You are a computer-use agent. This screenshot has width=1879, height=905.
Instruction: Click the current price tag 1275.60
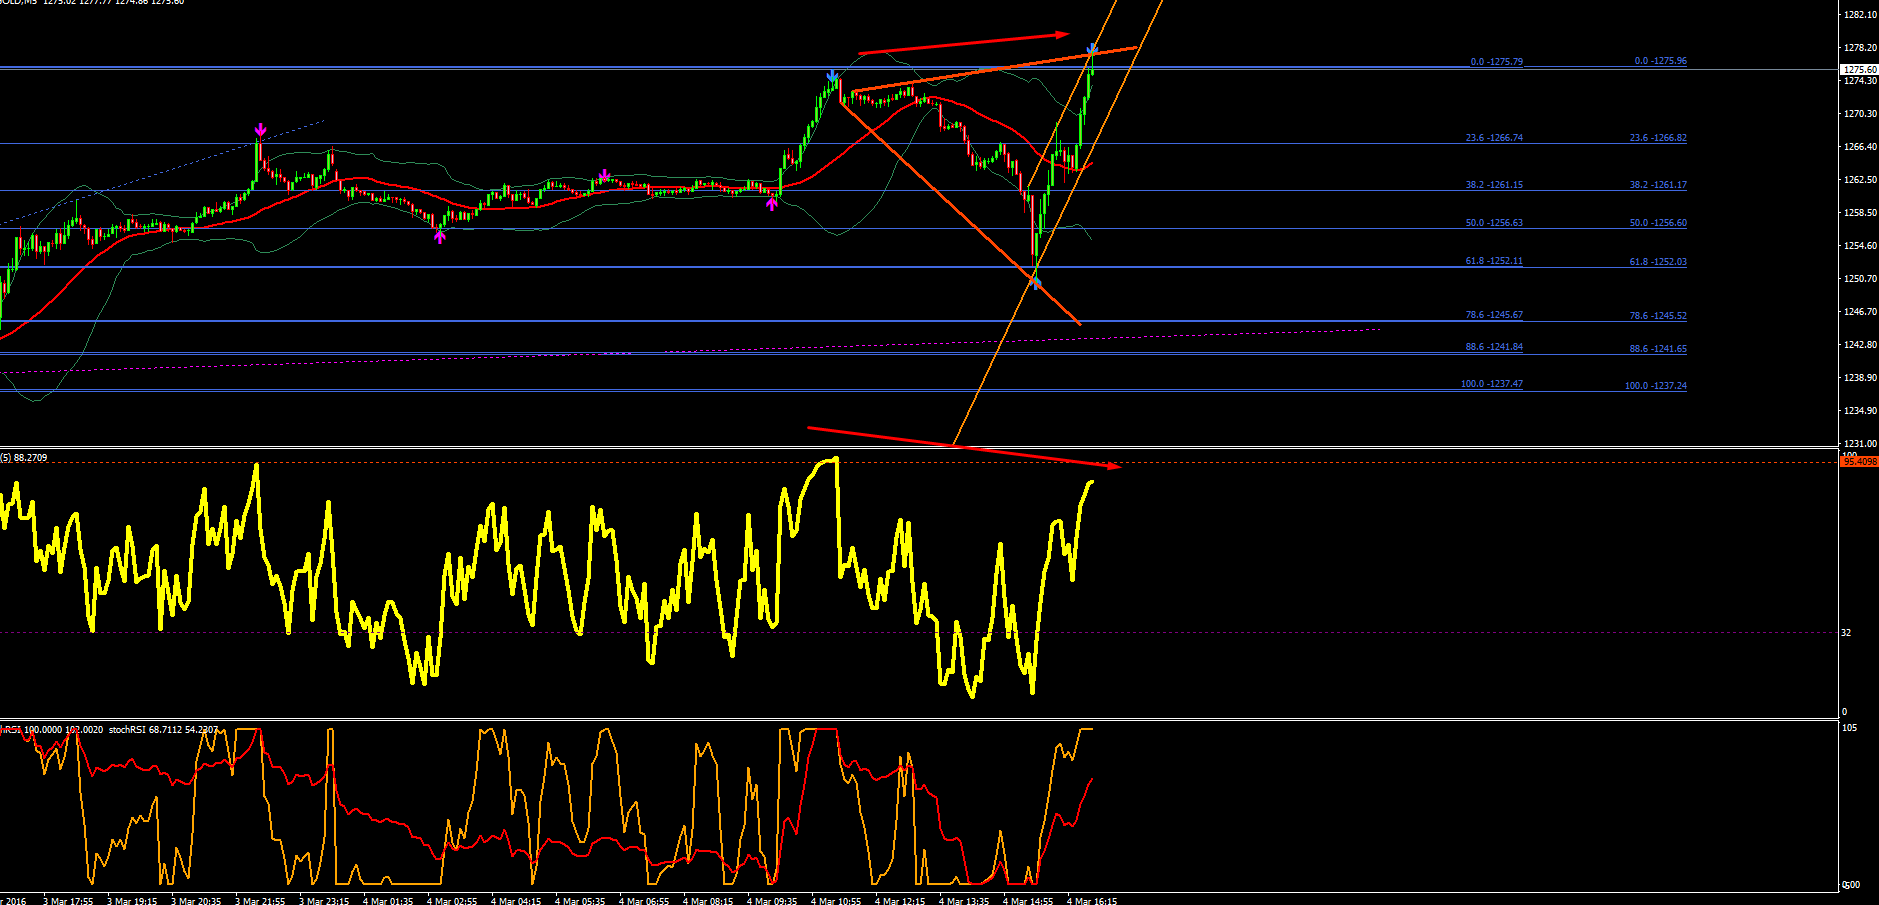click(1859, 70)
